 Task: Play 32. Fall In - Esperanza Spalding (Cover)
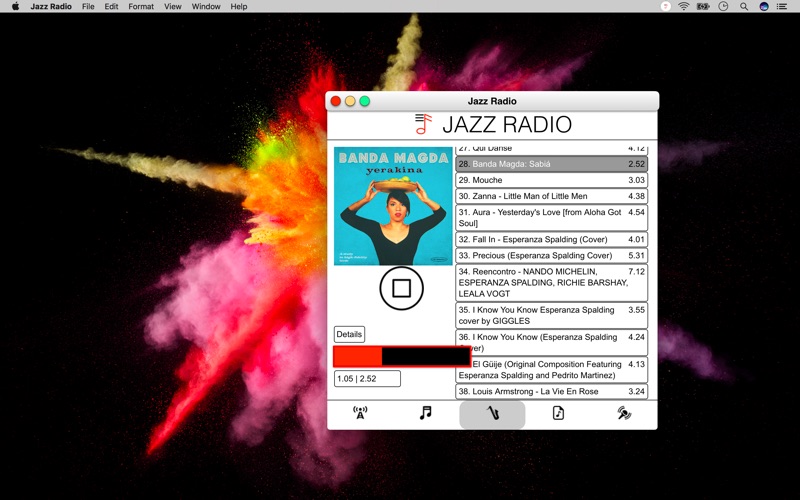click(552, 239)
